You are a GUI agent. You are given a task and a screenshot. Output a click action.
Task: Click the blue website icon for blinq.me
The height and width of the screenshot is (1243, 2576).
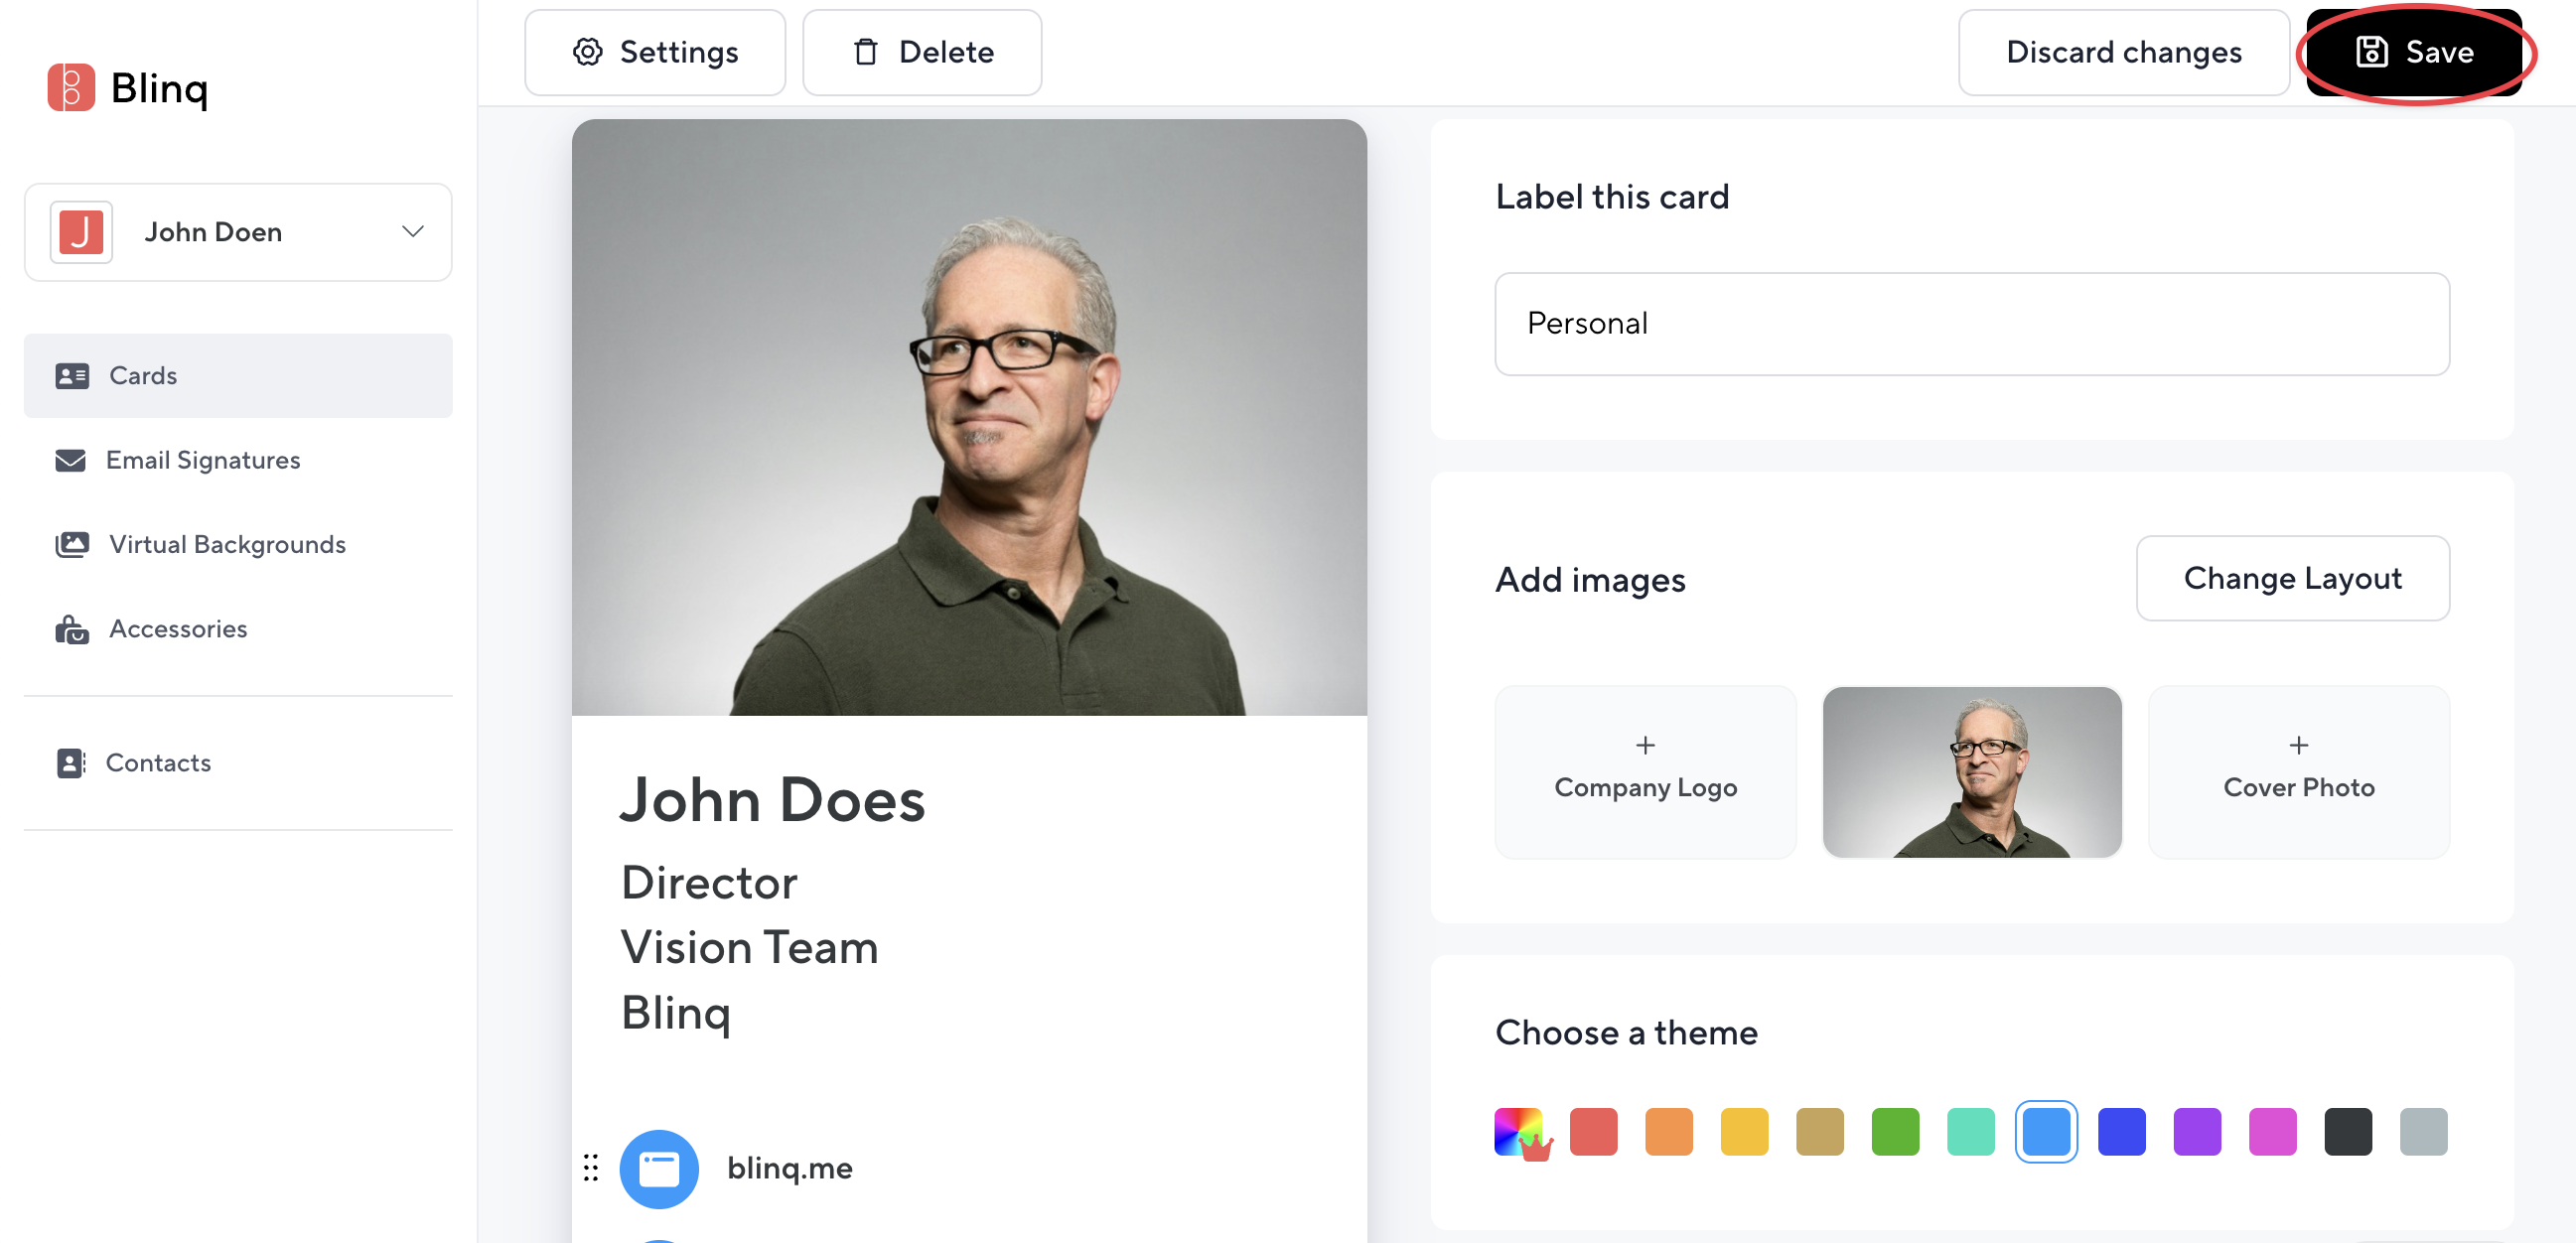[x=659, y=1169]
